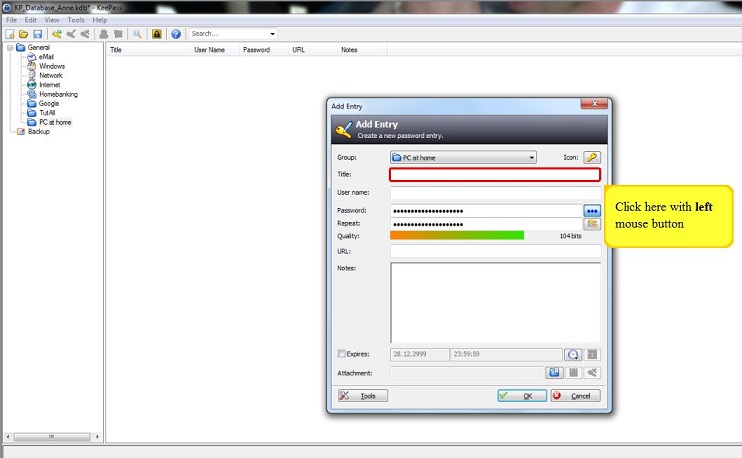Screen dimensions: 742x458
Task: Open the expiry date preset clock icon
Action: pos(573,354)
